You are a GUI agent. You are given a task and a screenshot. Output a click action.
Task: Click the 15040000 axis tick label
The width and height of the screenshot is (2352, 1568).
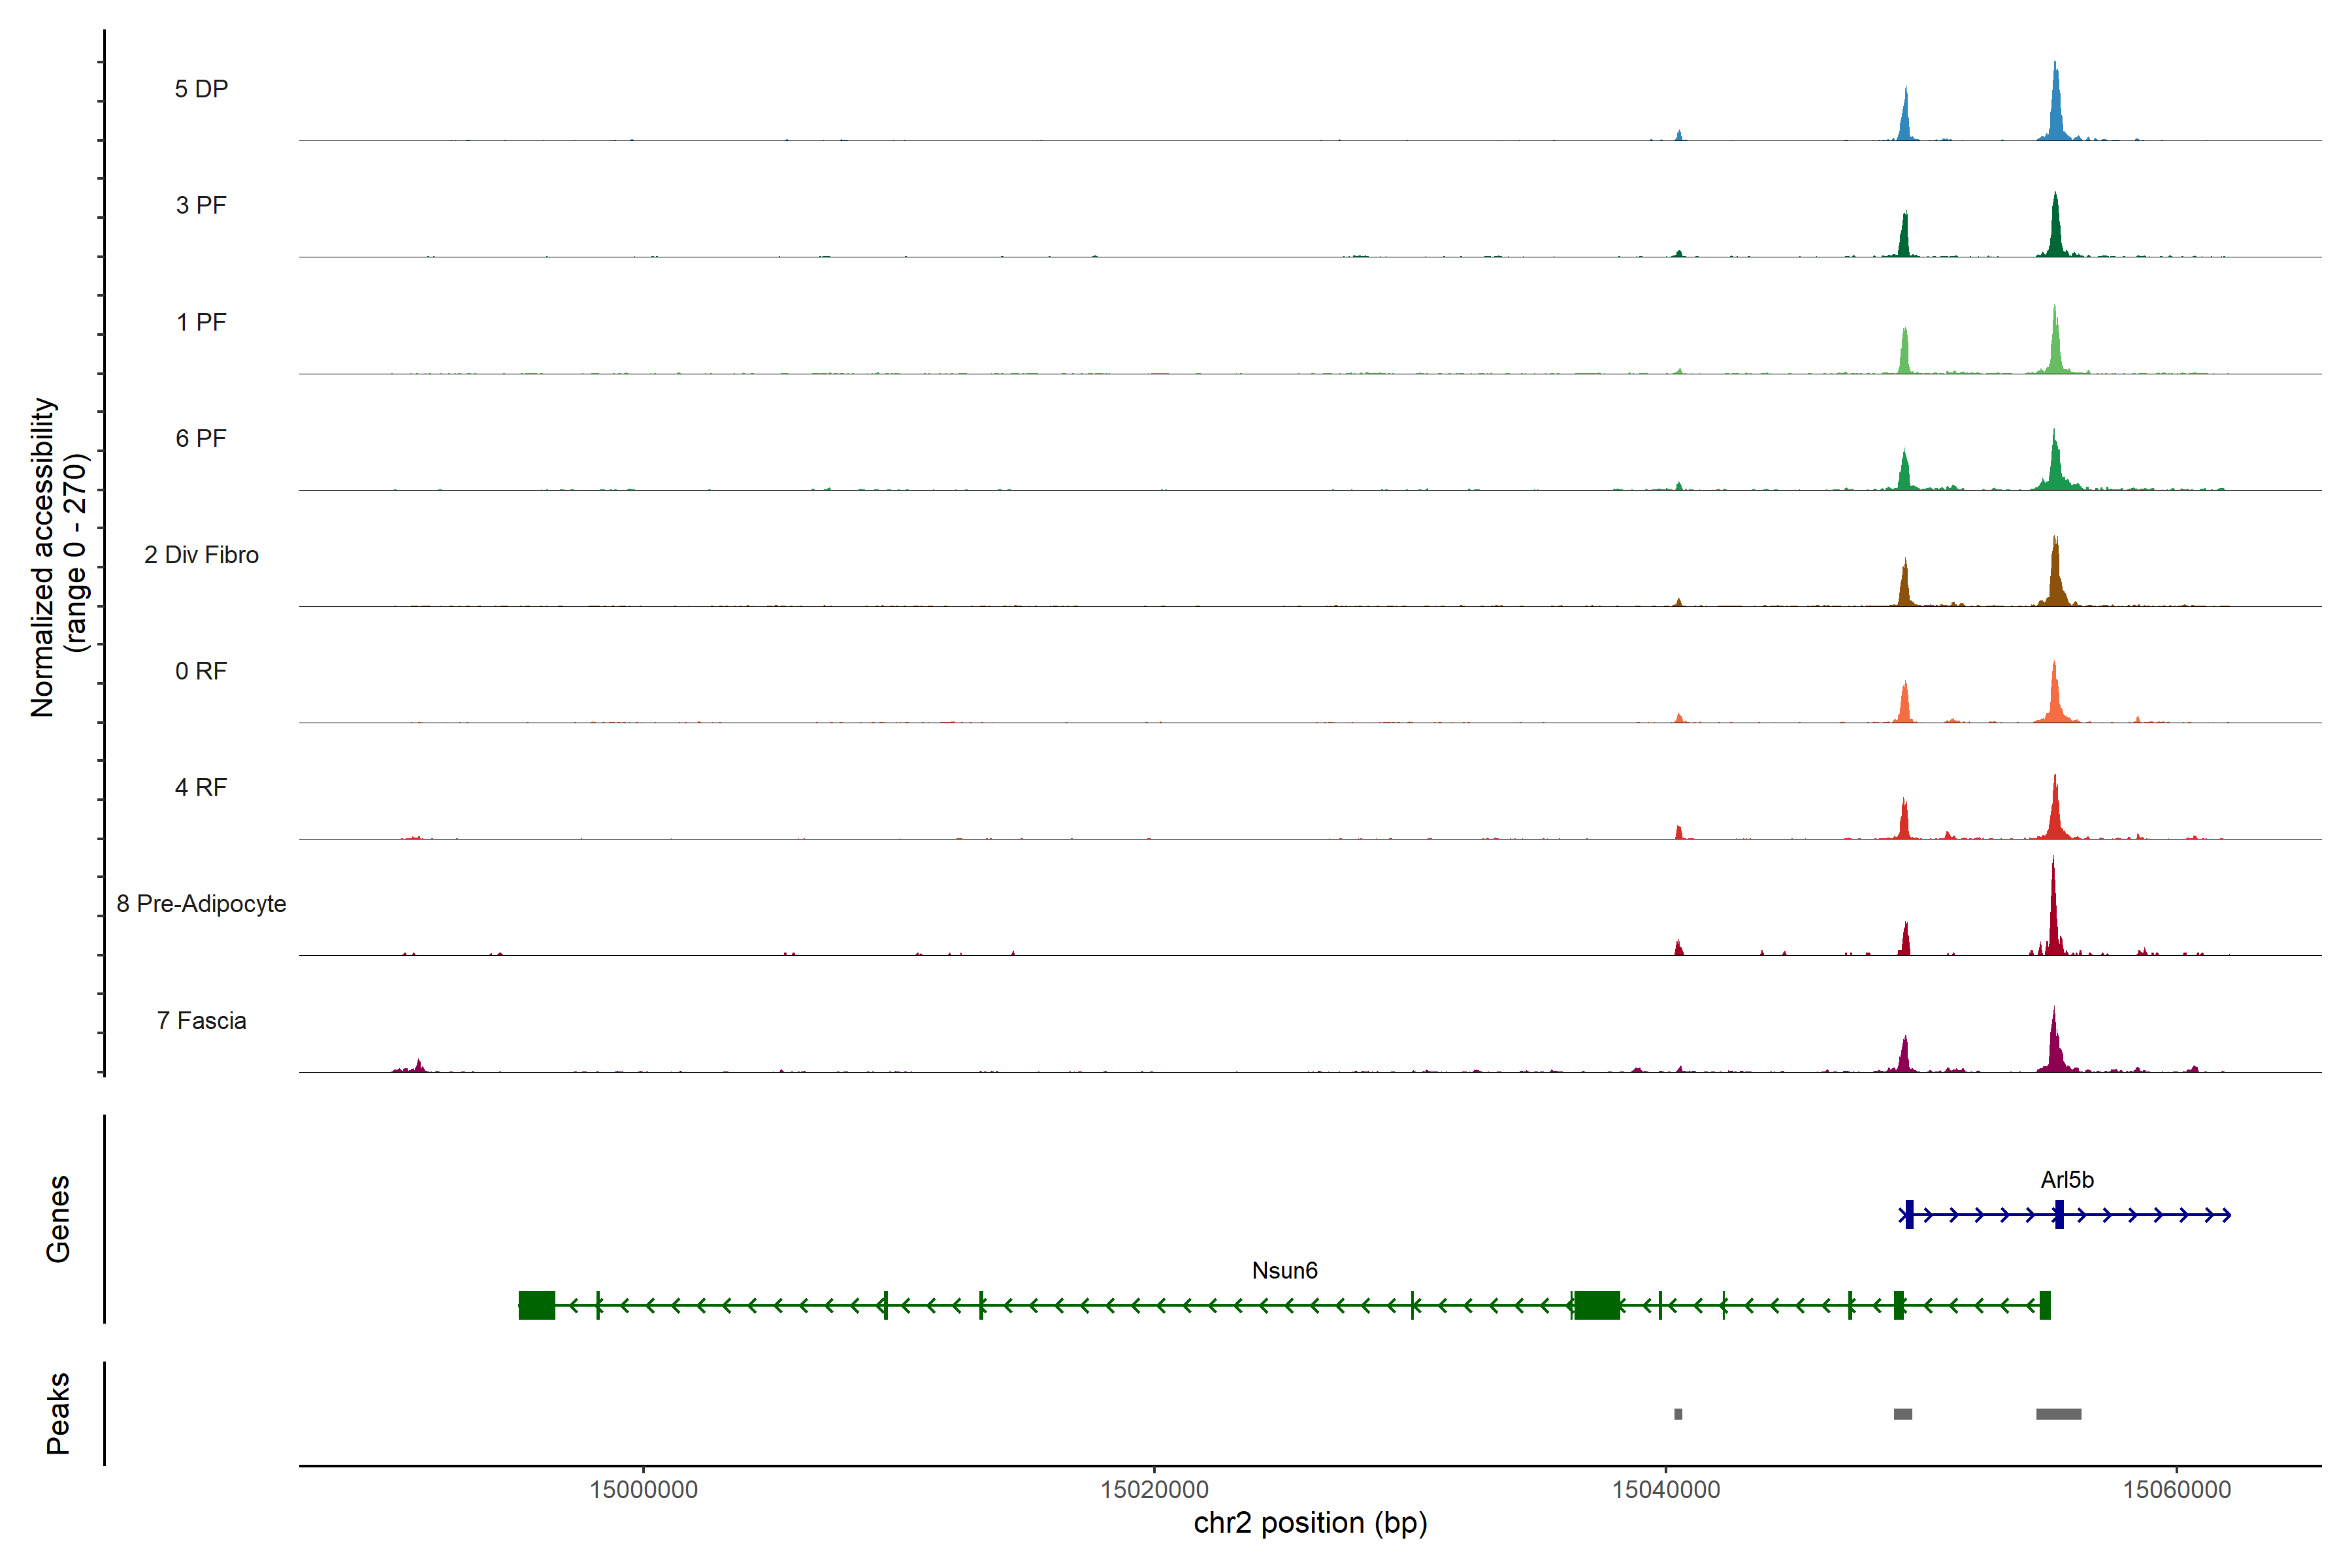(x=1666, y=1490)
